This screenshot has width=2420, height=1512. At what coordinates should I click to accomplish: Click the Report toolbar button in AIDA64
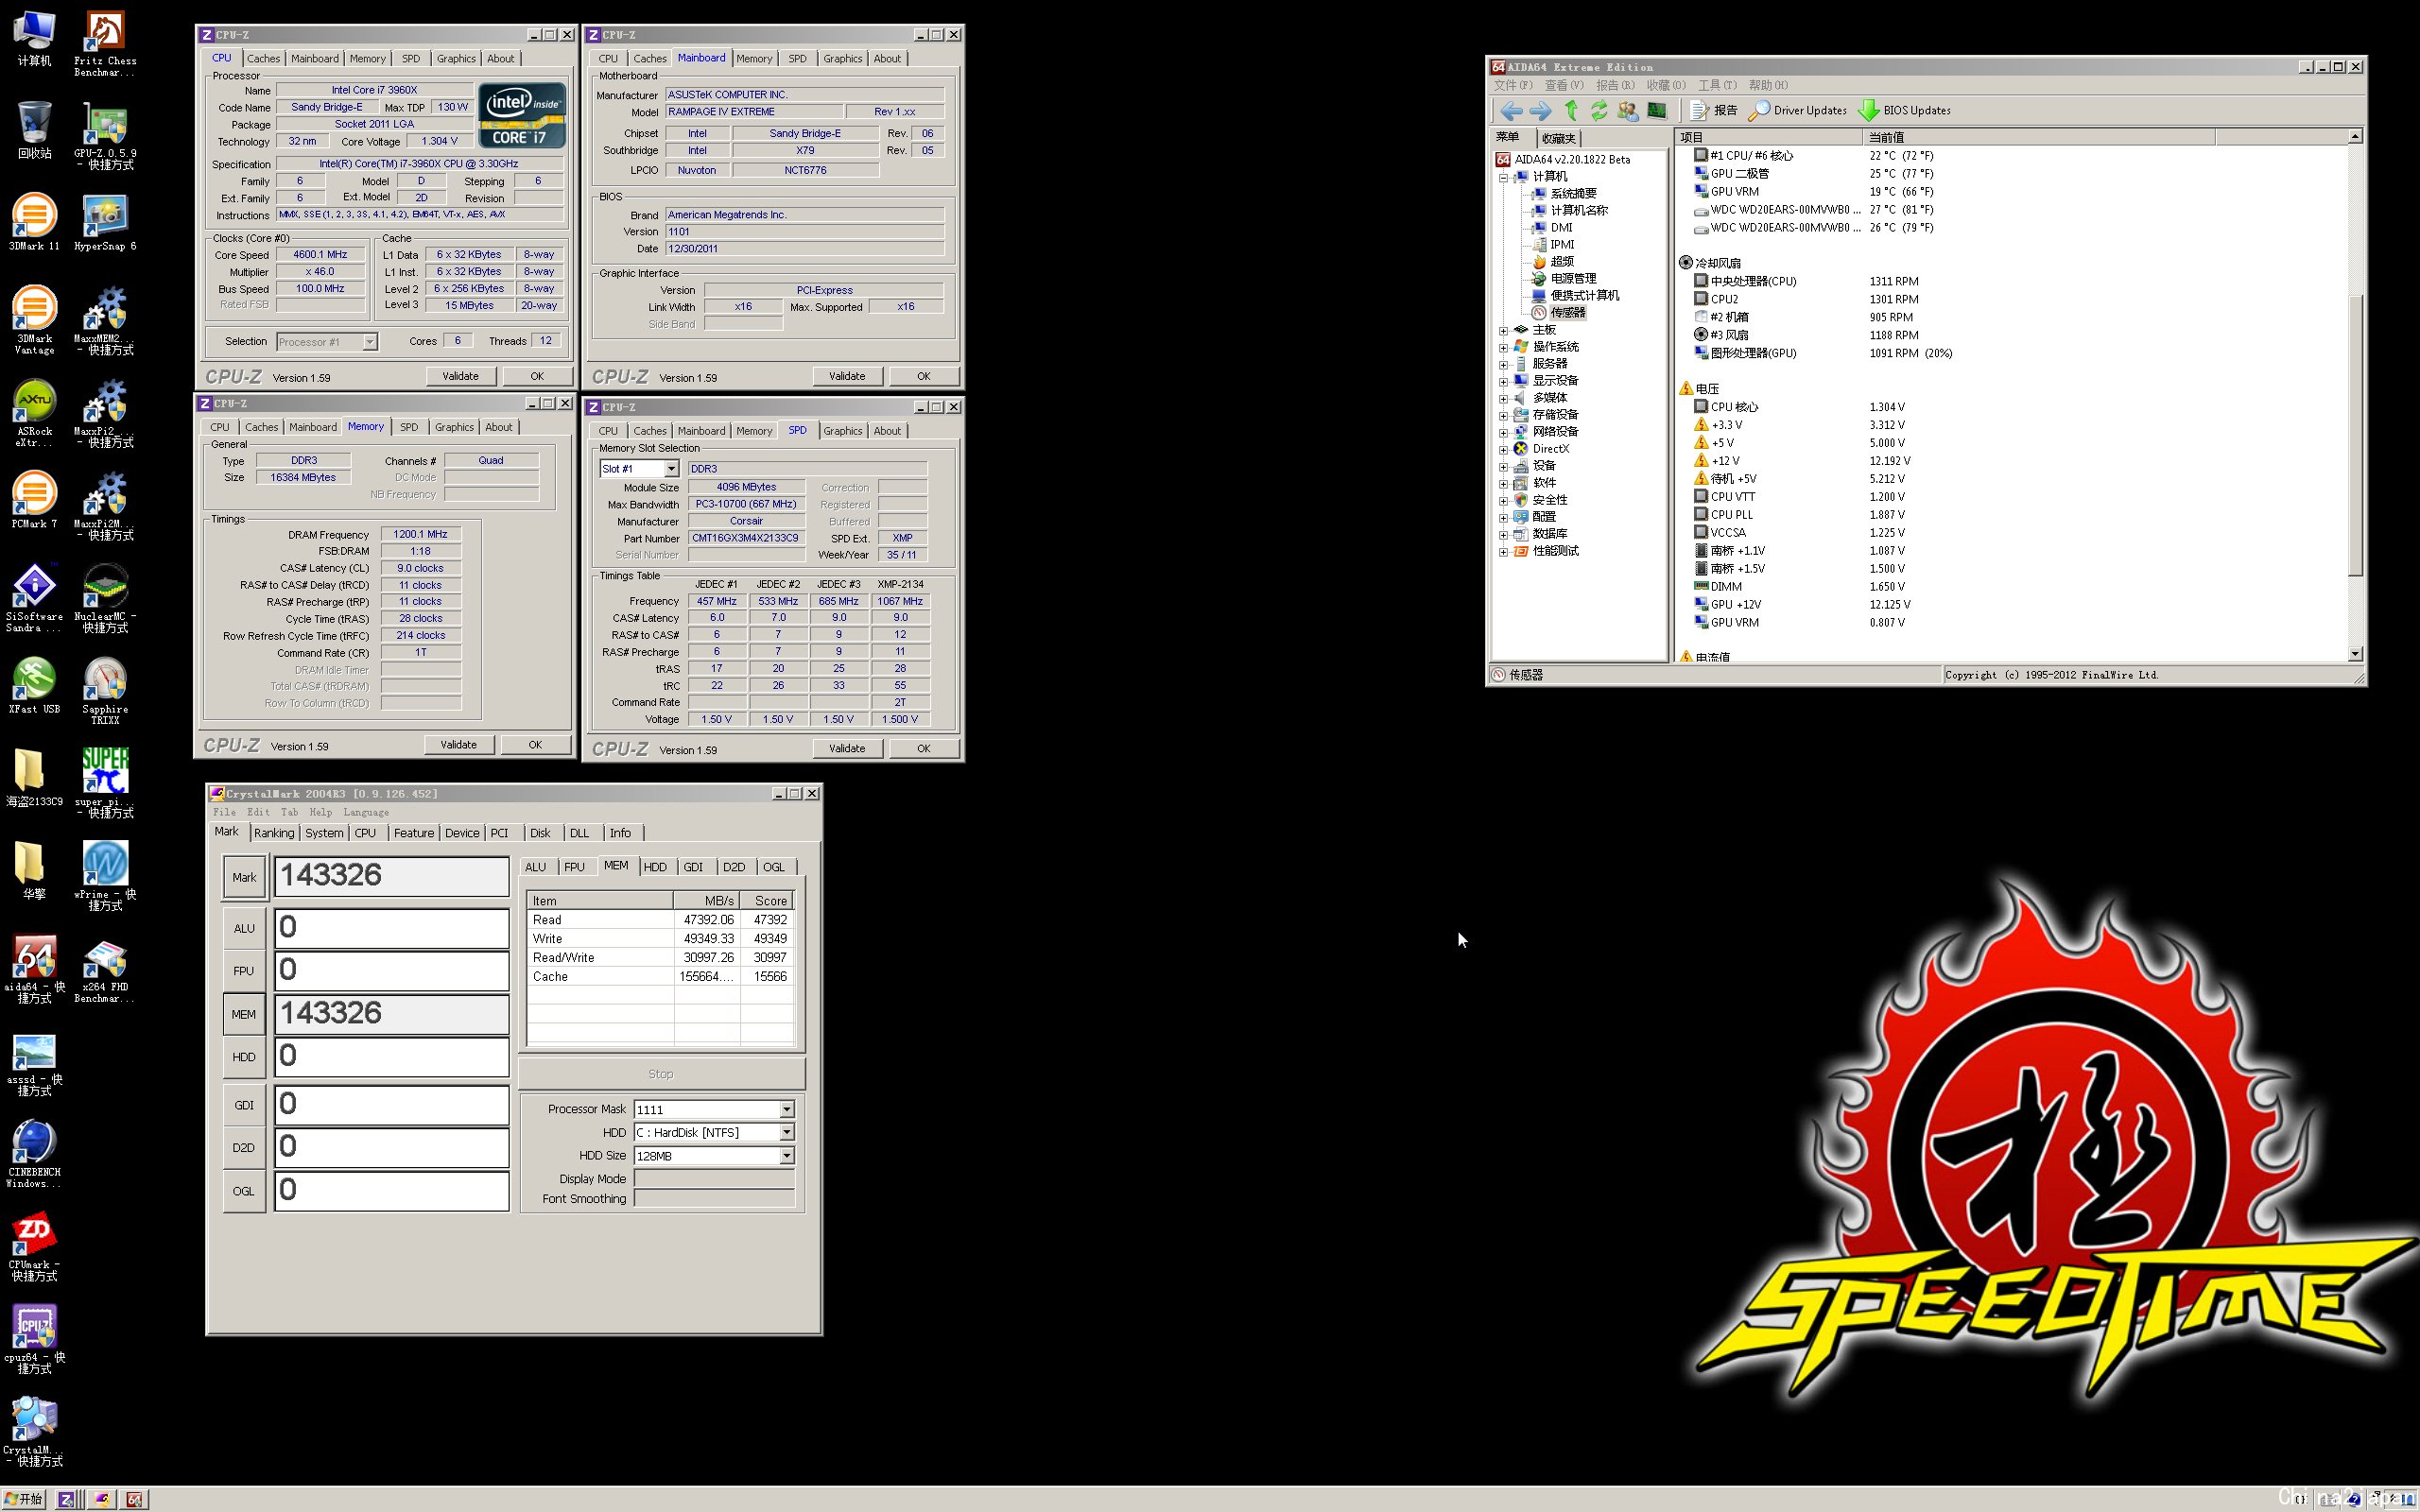click(1714, 111)
